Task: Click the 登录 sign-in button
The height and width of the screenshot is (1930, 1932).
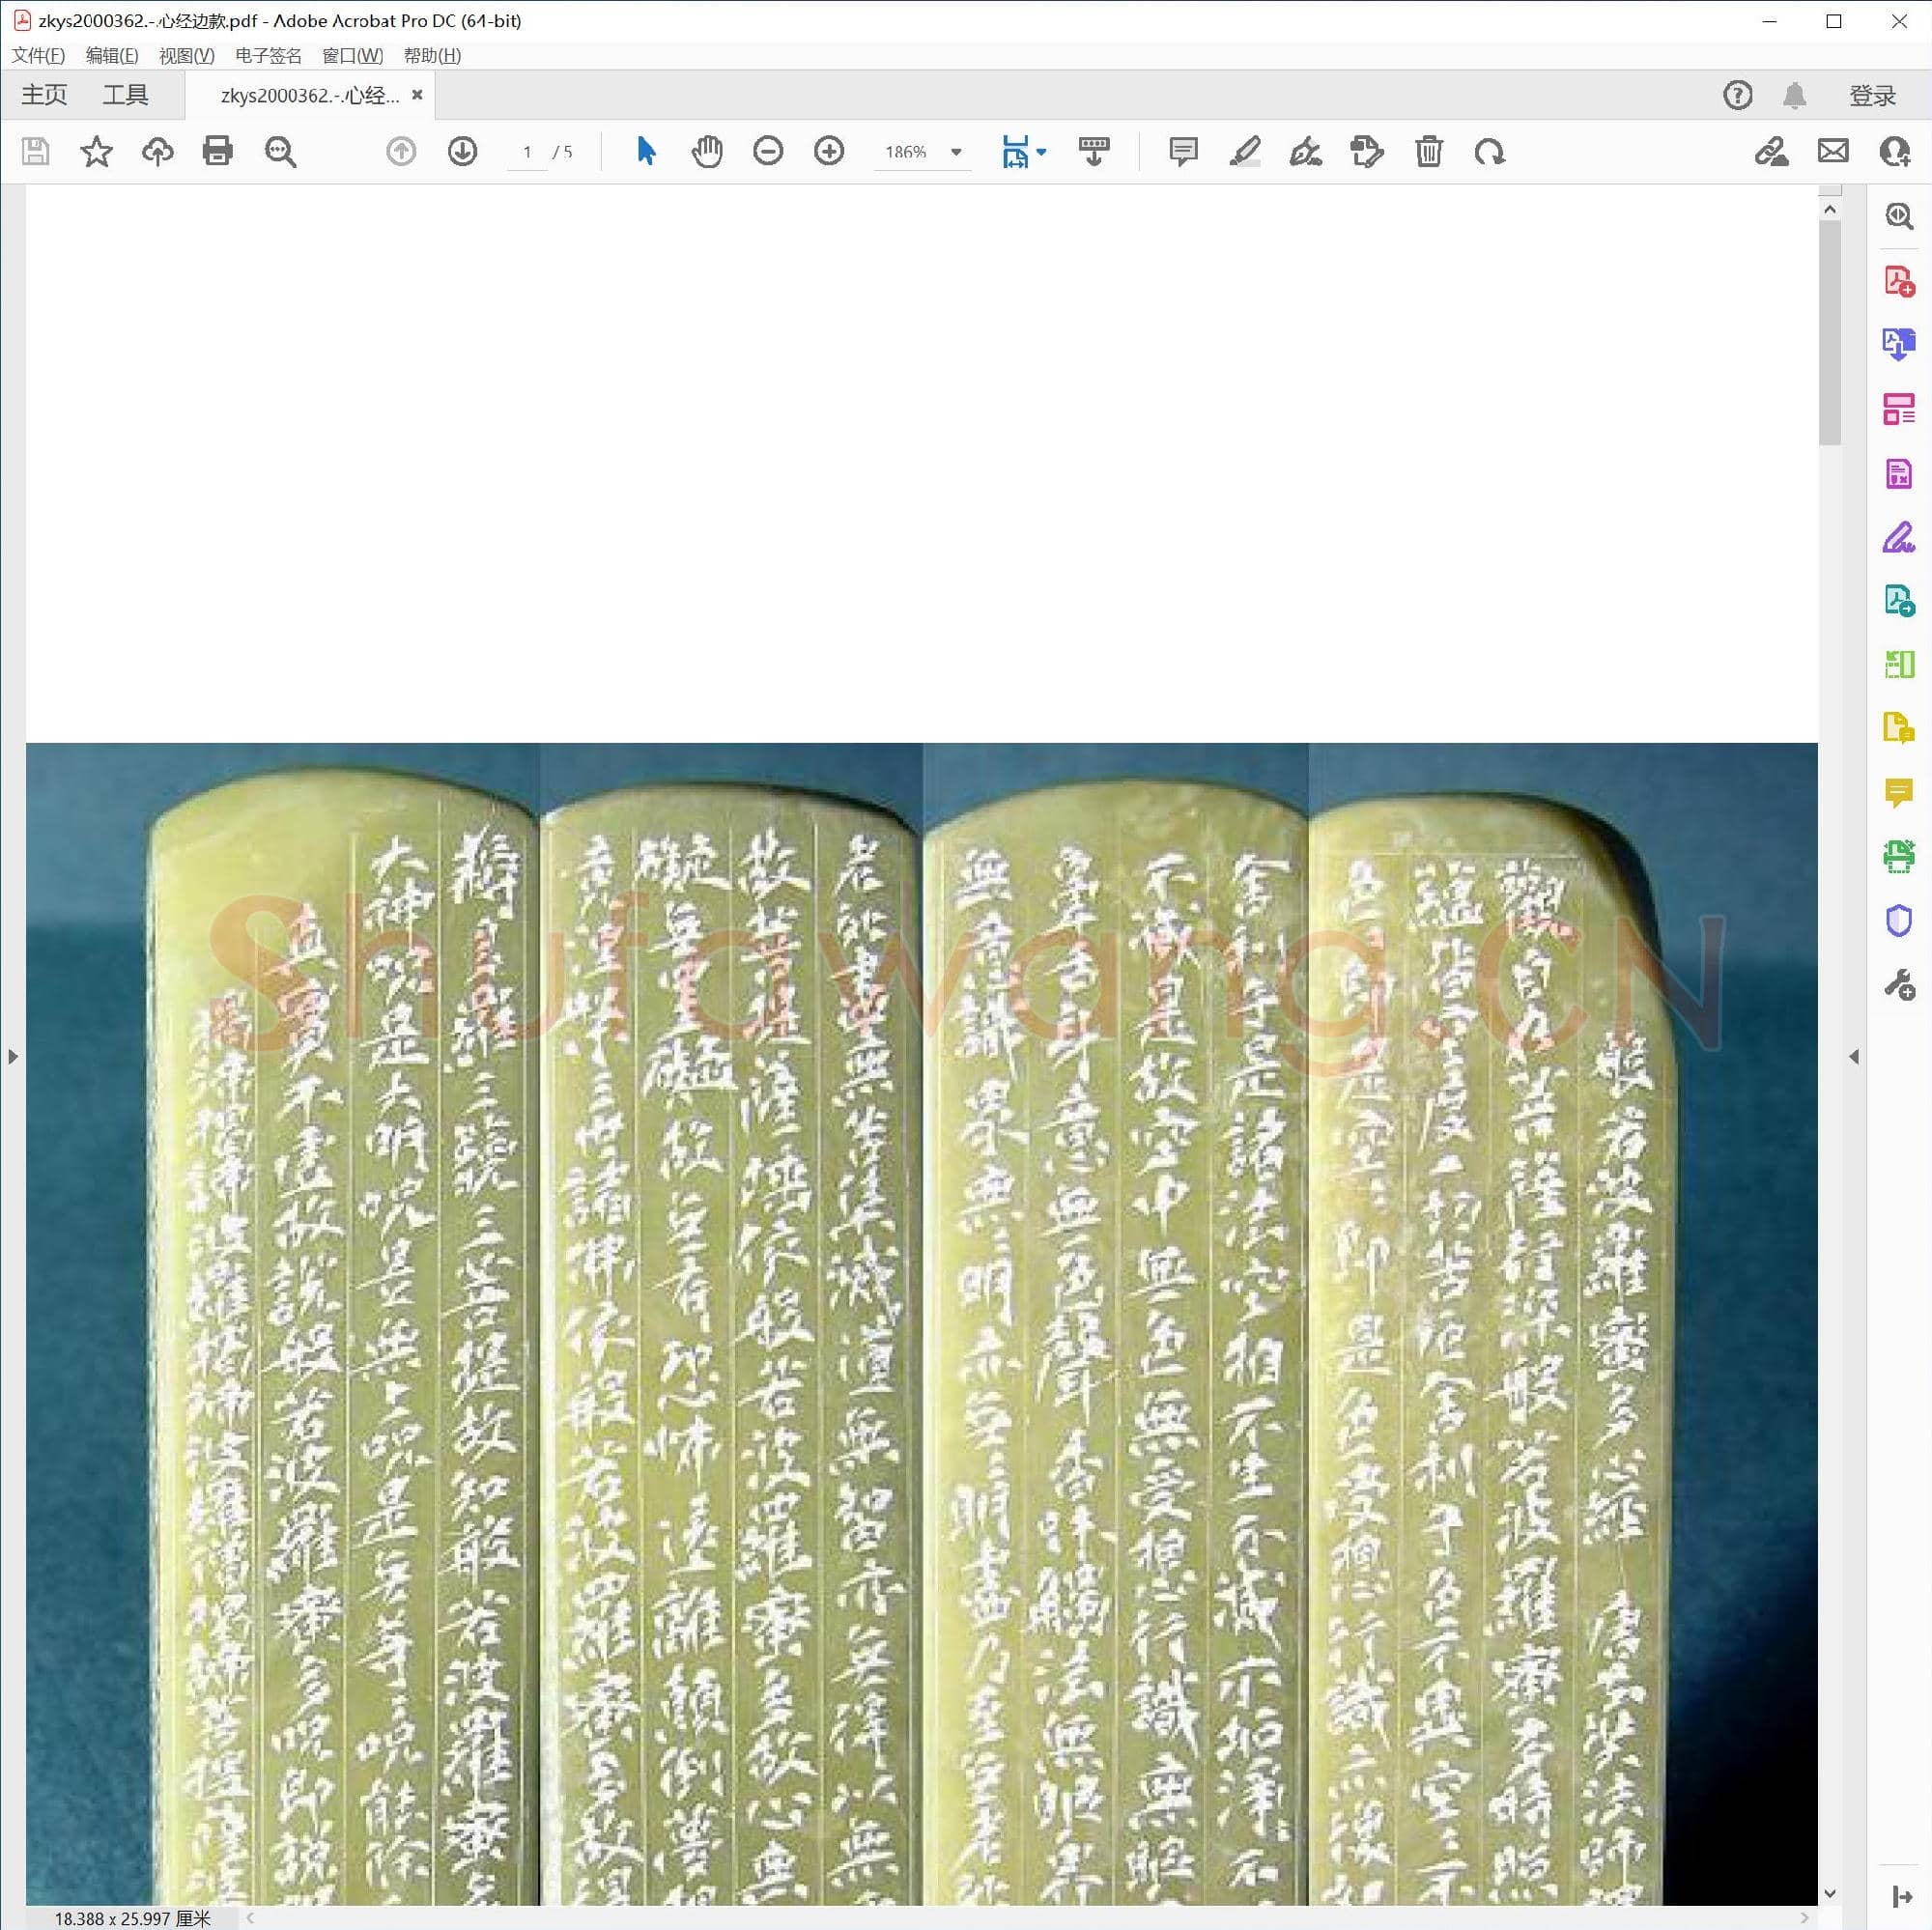Action: tap(1872, 95)
